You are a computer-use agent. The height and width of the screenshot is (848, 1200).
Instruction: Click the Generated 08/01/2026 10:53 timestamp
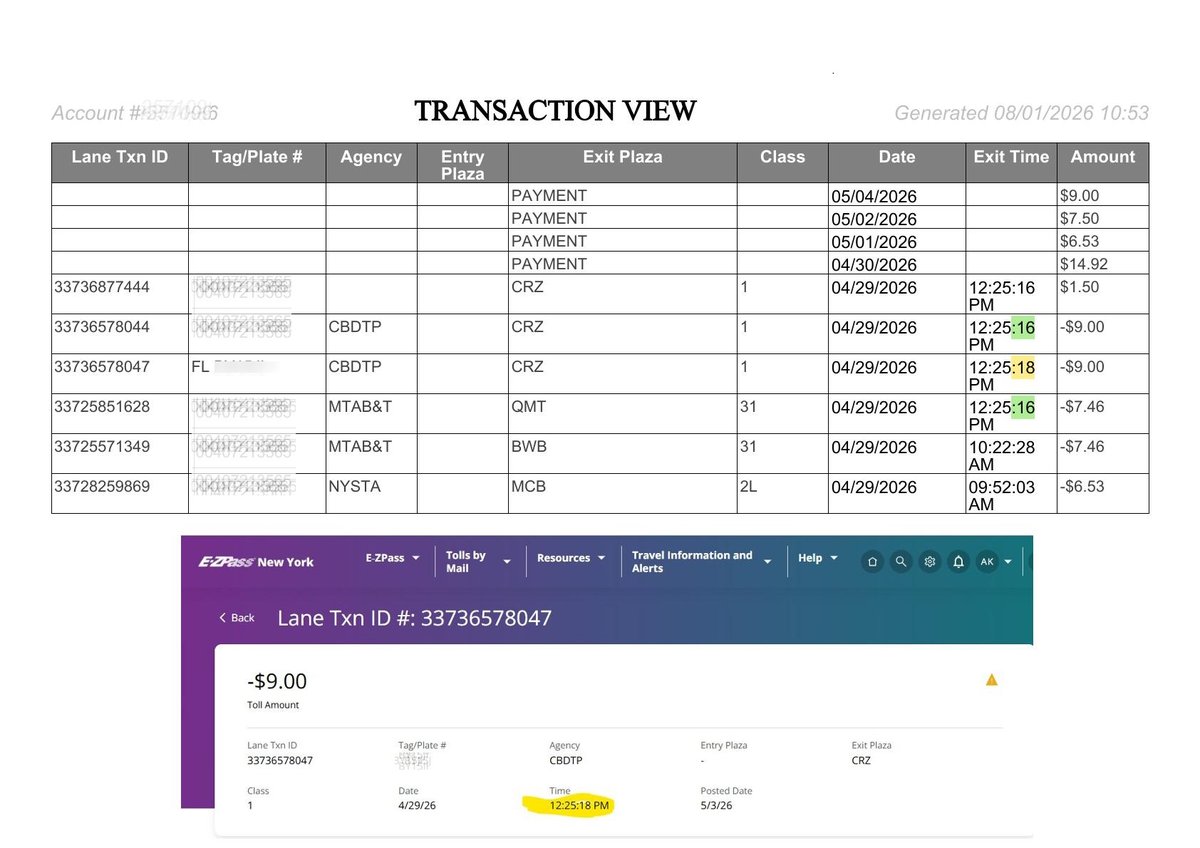coord(1022,113)
